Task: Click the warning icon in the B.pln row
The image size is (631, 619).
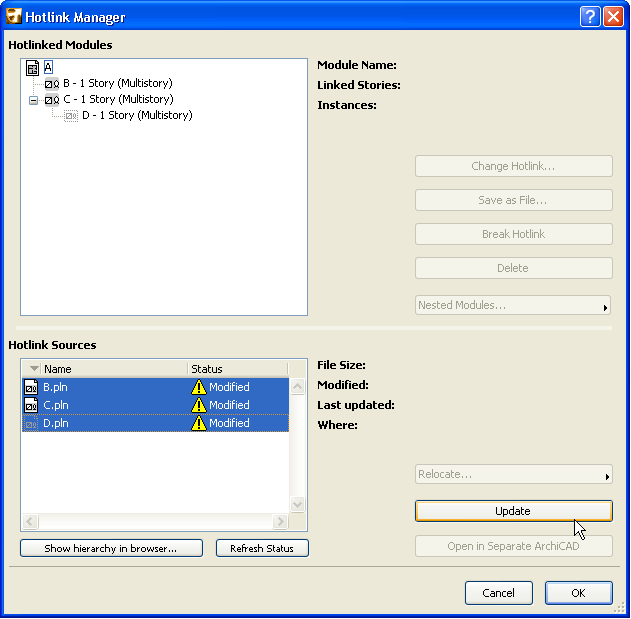Action: [199, 388]
